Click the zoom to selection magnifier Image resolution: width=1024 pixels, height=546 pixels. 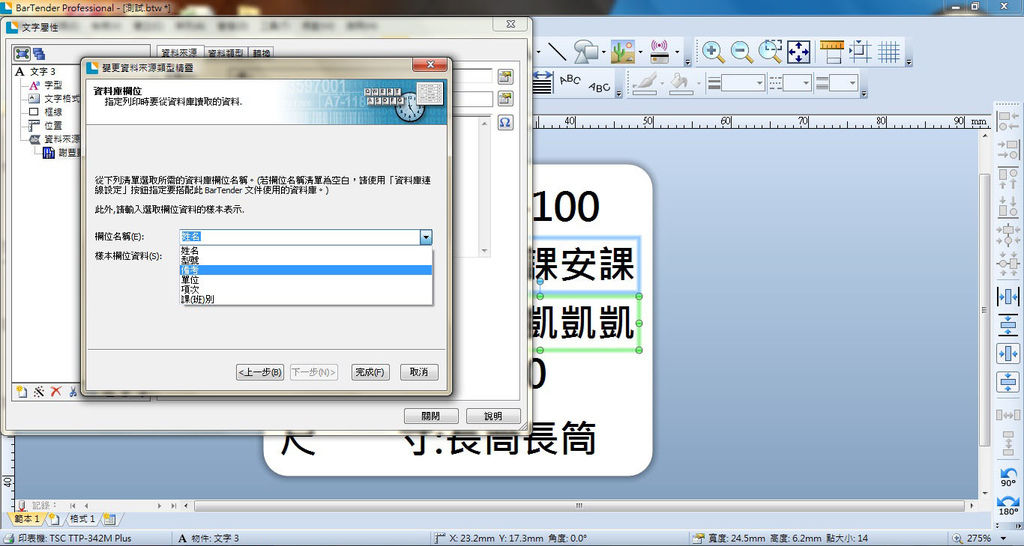pyautogui.click(x=771, y=52)
